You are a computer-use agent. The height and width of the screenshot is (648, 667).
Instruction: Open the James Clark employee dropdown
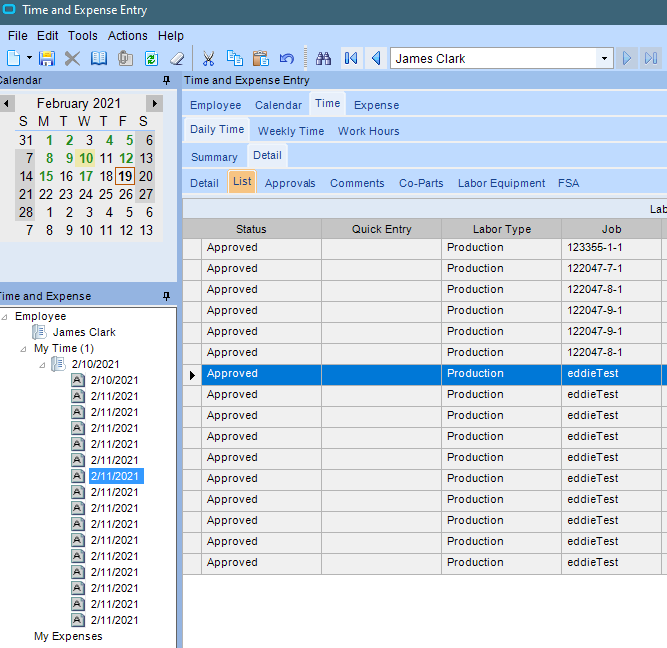click(604, 59)
